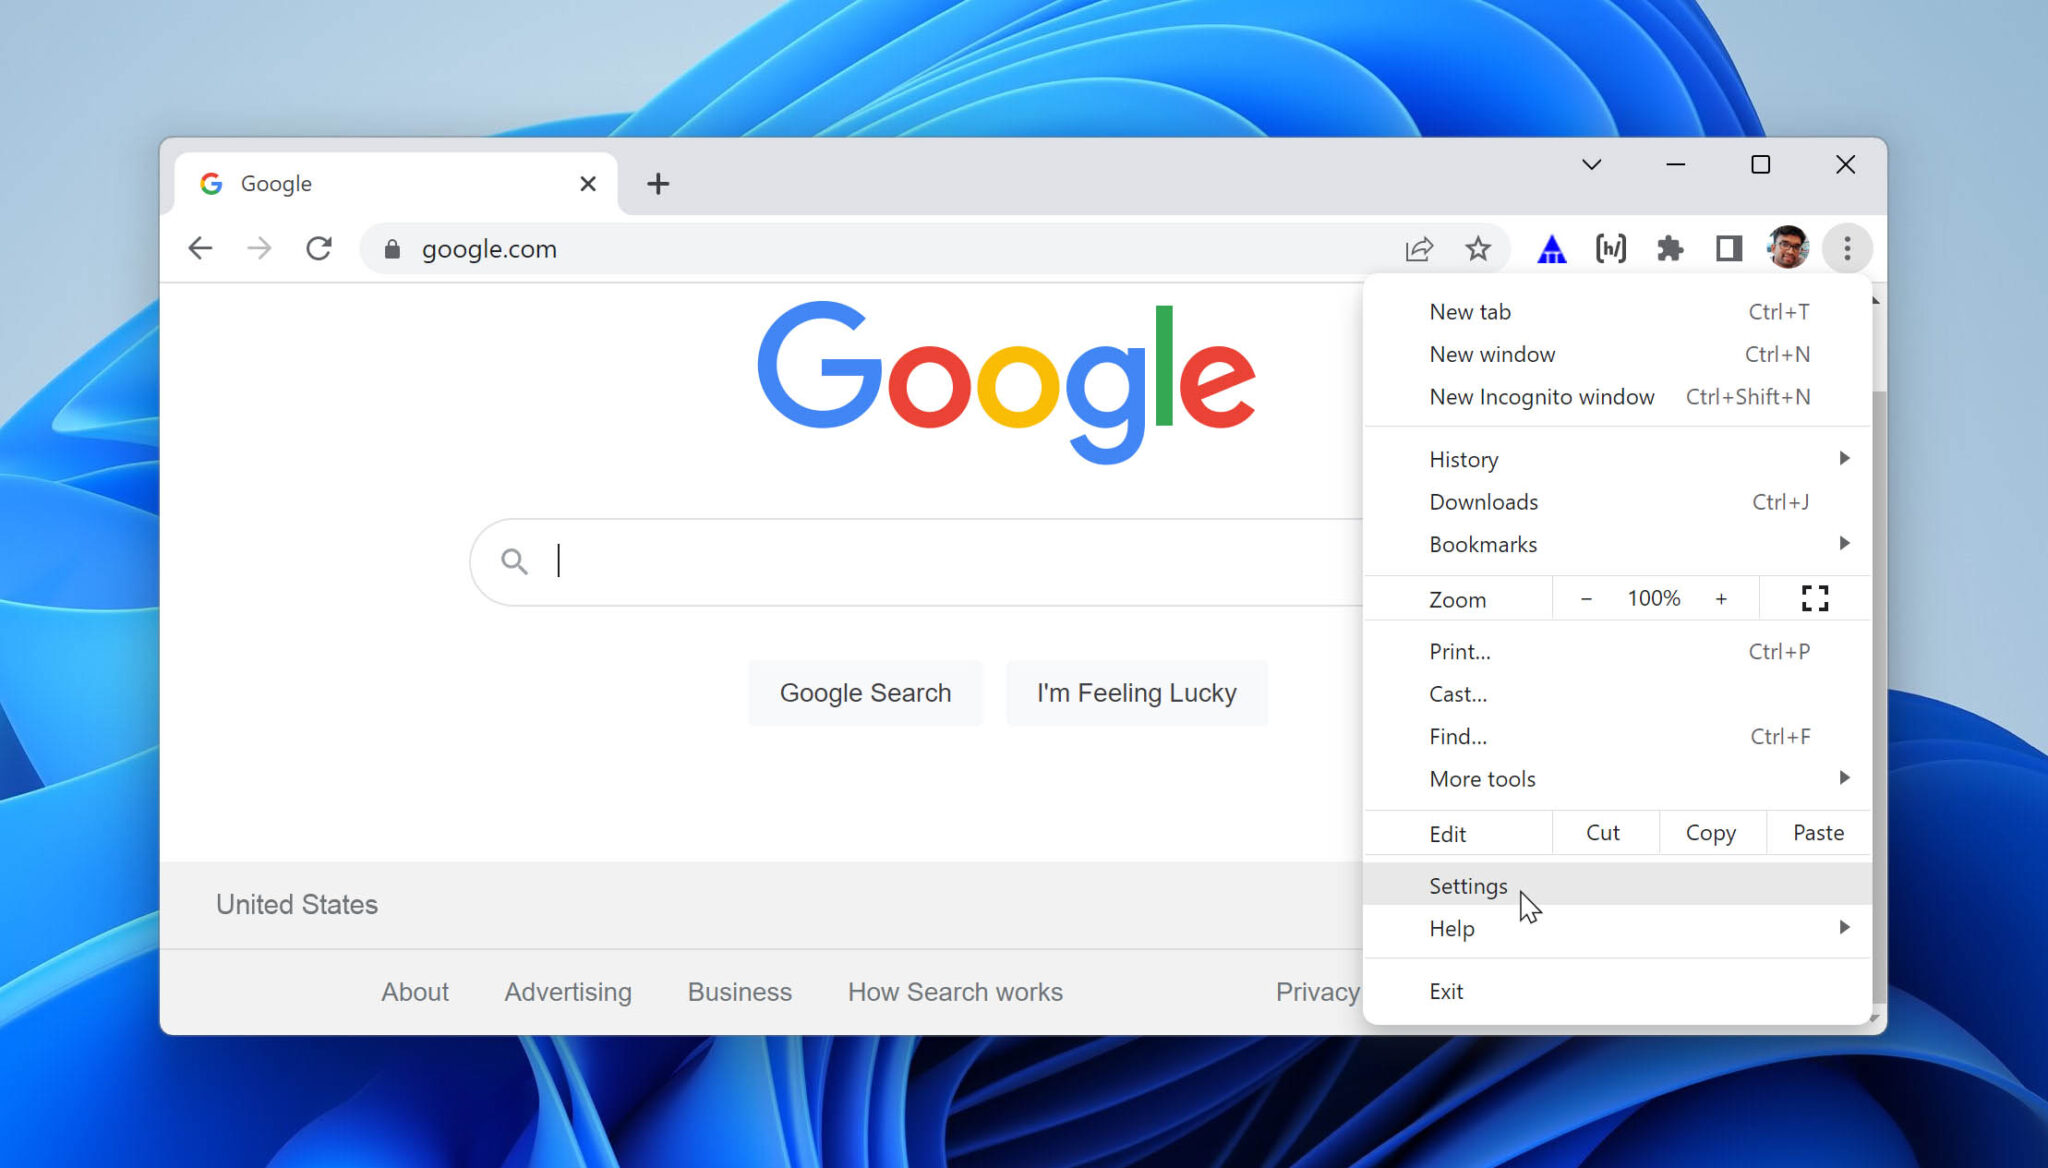
Task: Open the [h/] extension icon
Action: [x=1610, y=248]
